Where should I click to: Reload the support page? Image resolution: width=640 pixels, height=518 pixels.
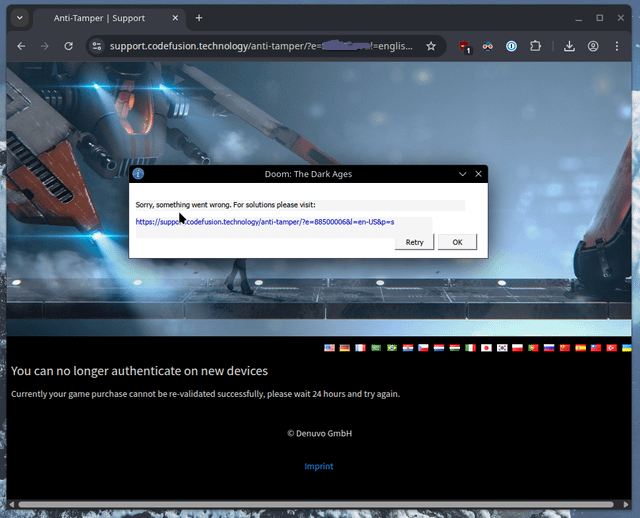(x=69, y=46)
